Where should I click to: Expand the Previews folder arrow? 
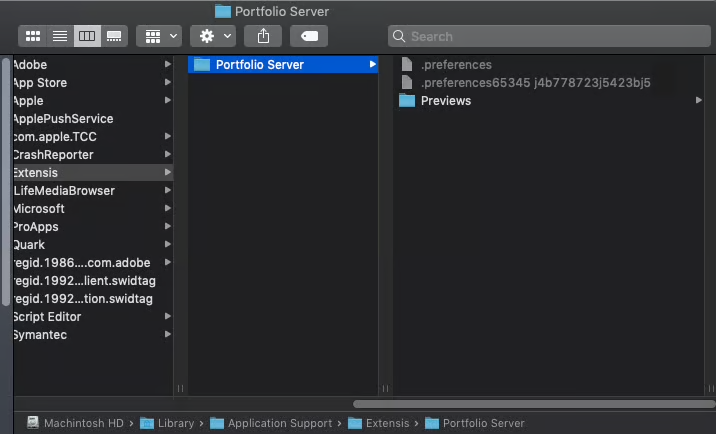click(x=698, y=100)
